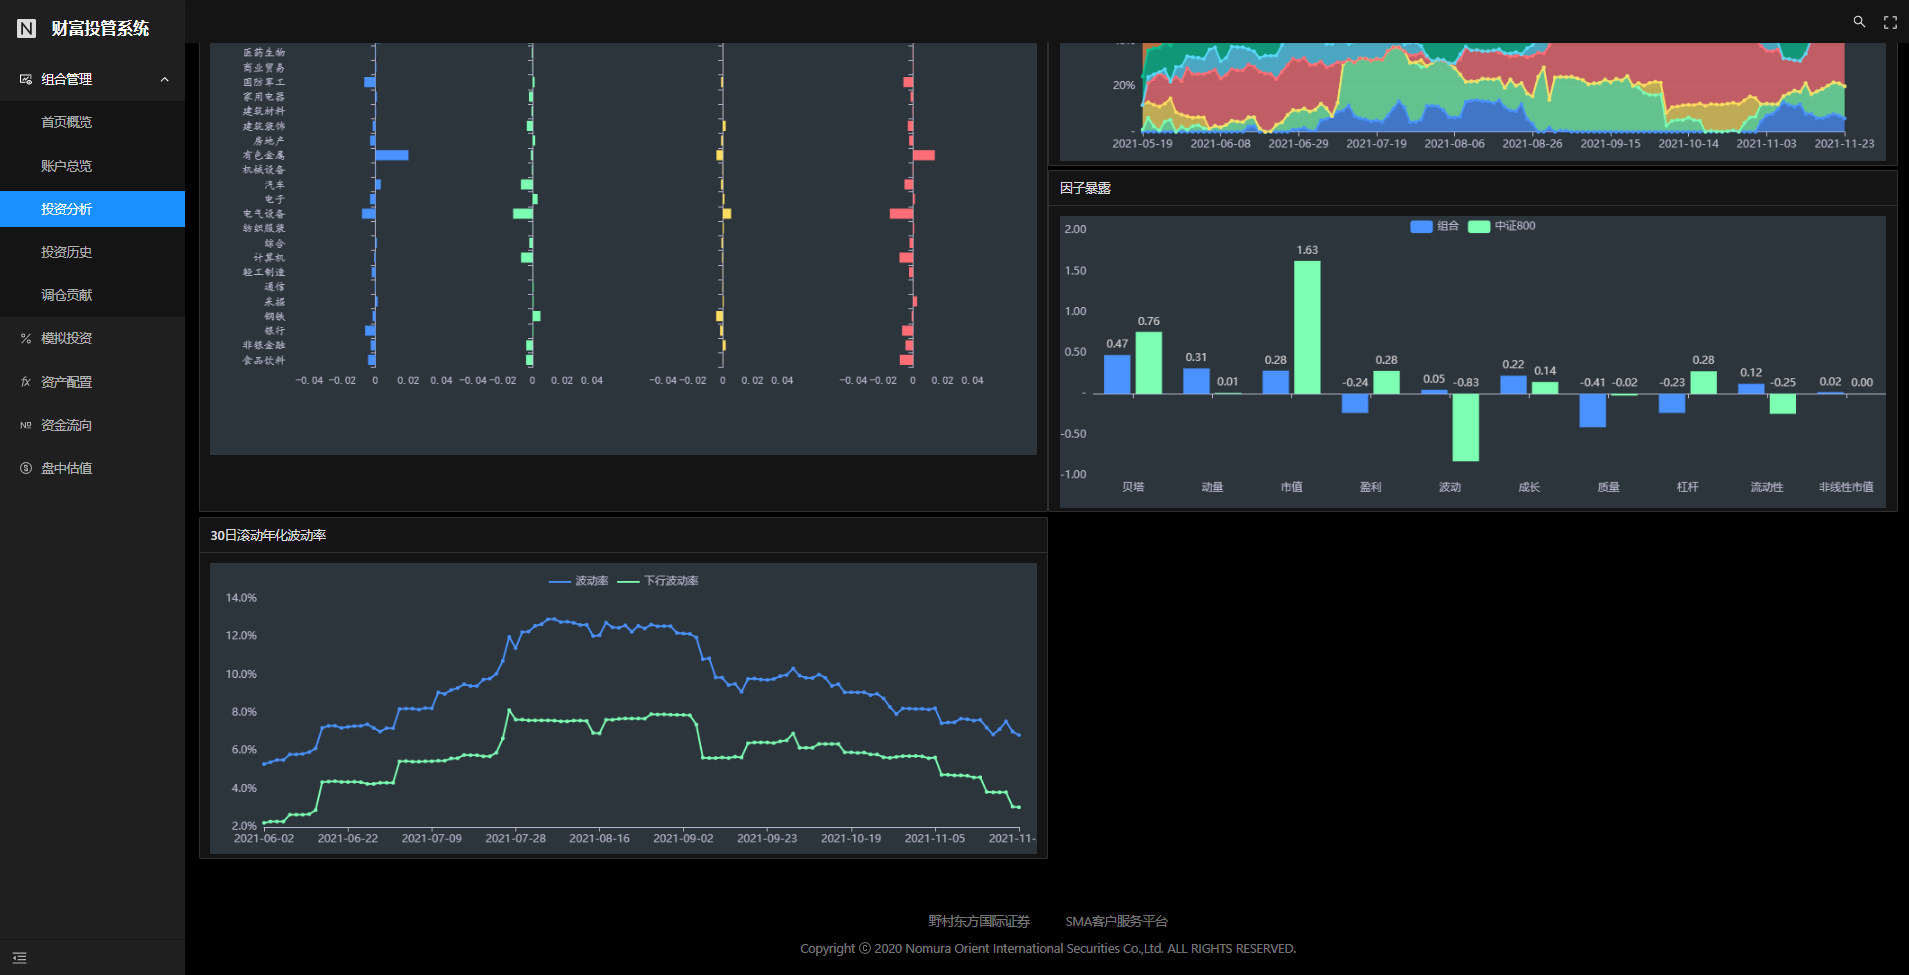Click the 贝塔 axis label

[x=1133, y=487]
